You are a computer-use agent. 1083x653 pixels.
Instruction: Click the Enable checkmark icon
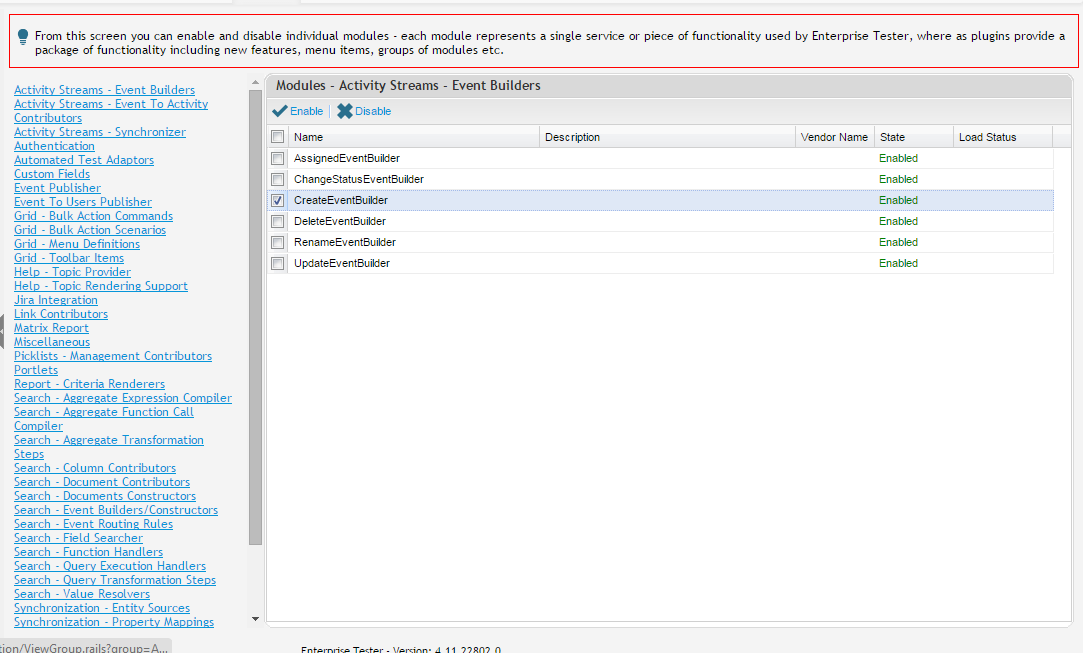coord(280,111)
